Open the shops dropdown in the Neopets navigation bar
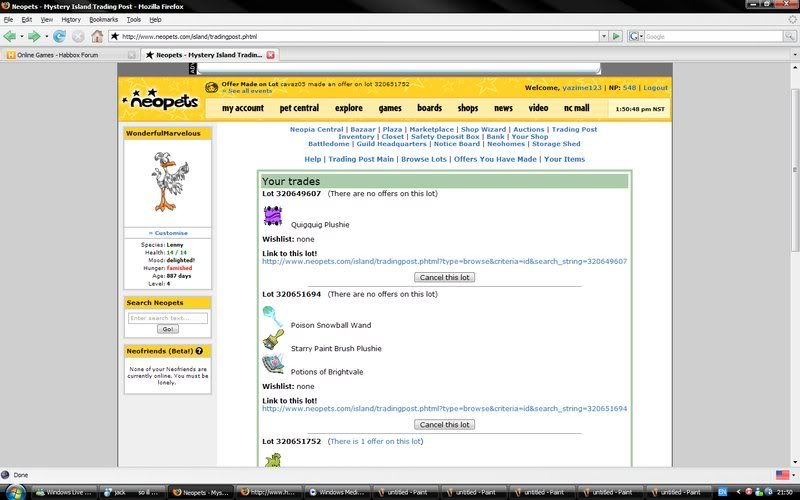 coord(468,108)
